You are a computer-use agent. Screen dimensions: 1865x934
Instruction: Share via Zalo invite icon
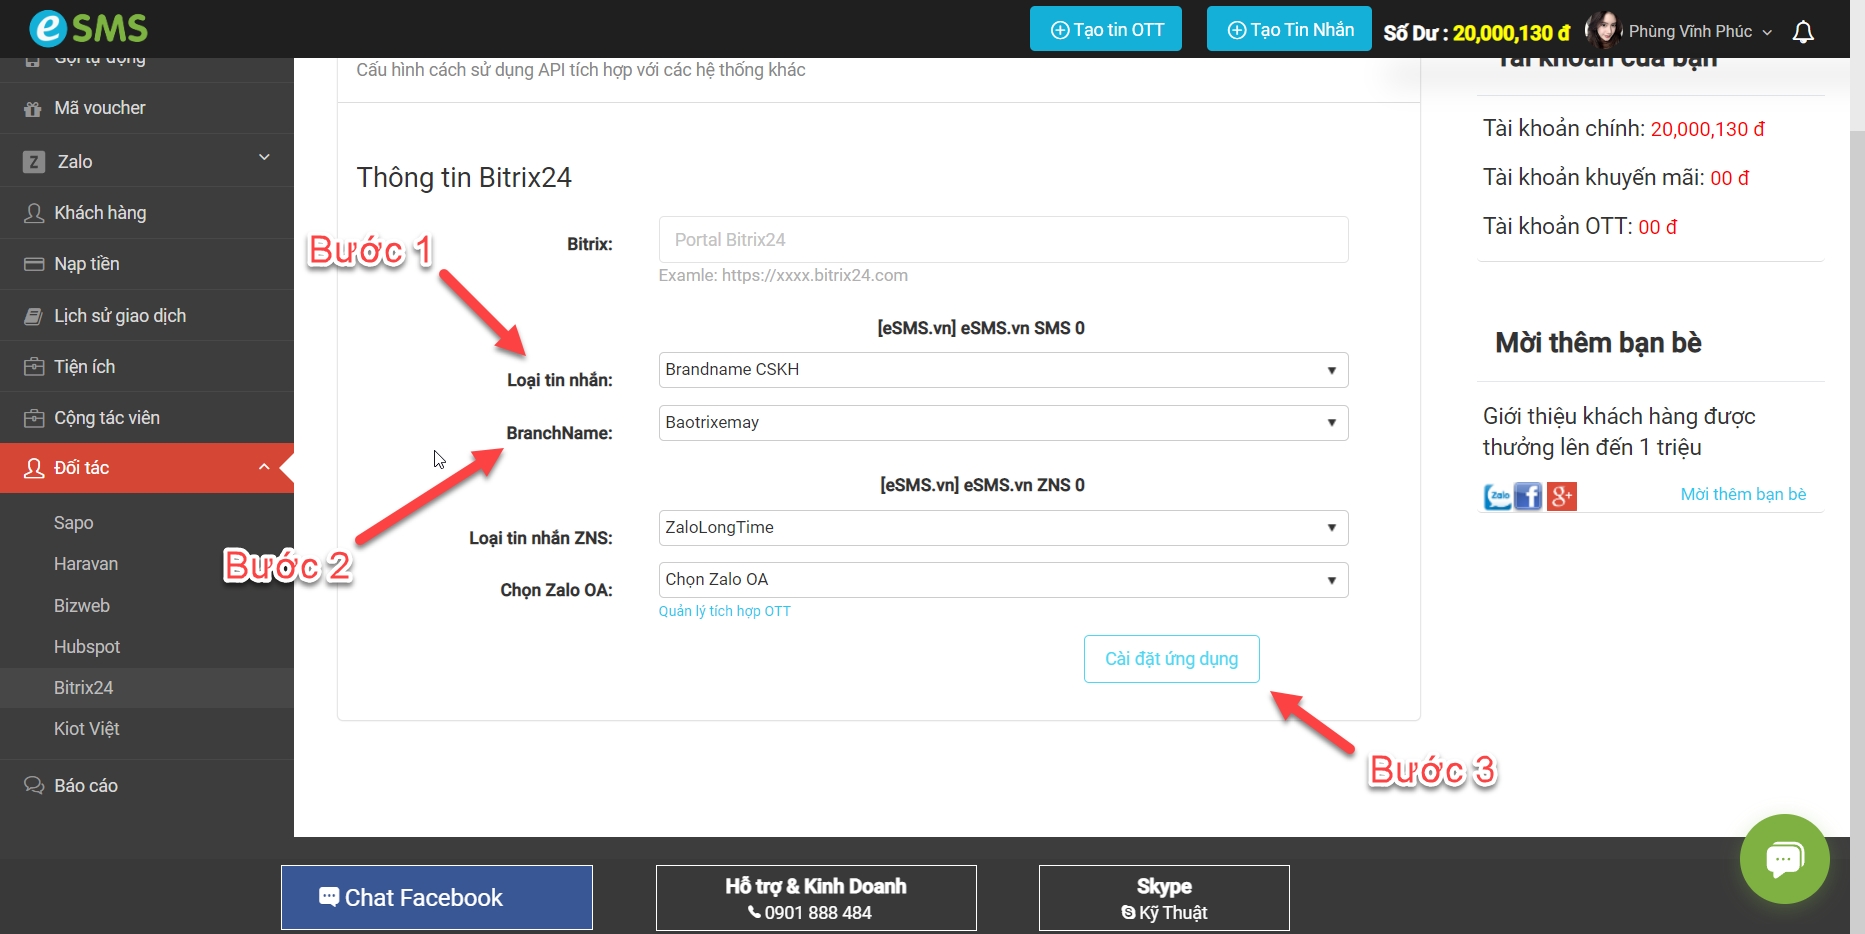[x=1497, y=496]
